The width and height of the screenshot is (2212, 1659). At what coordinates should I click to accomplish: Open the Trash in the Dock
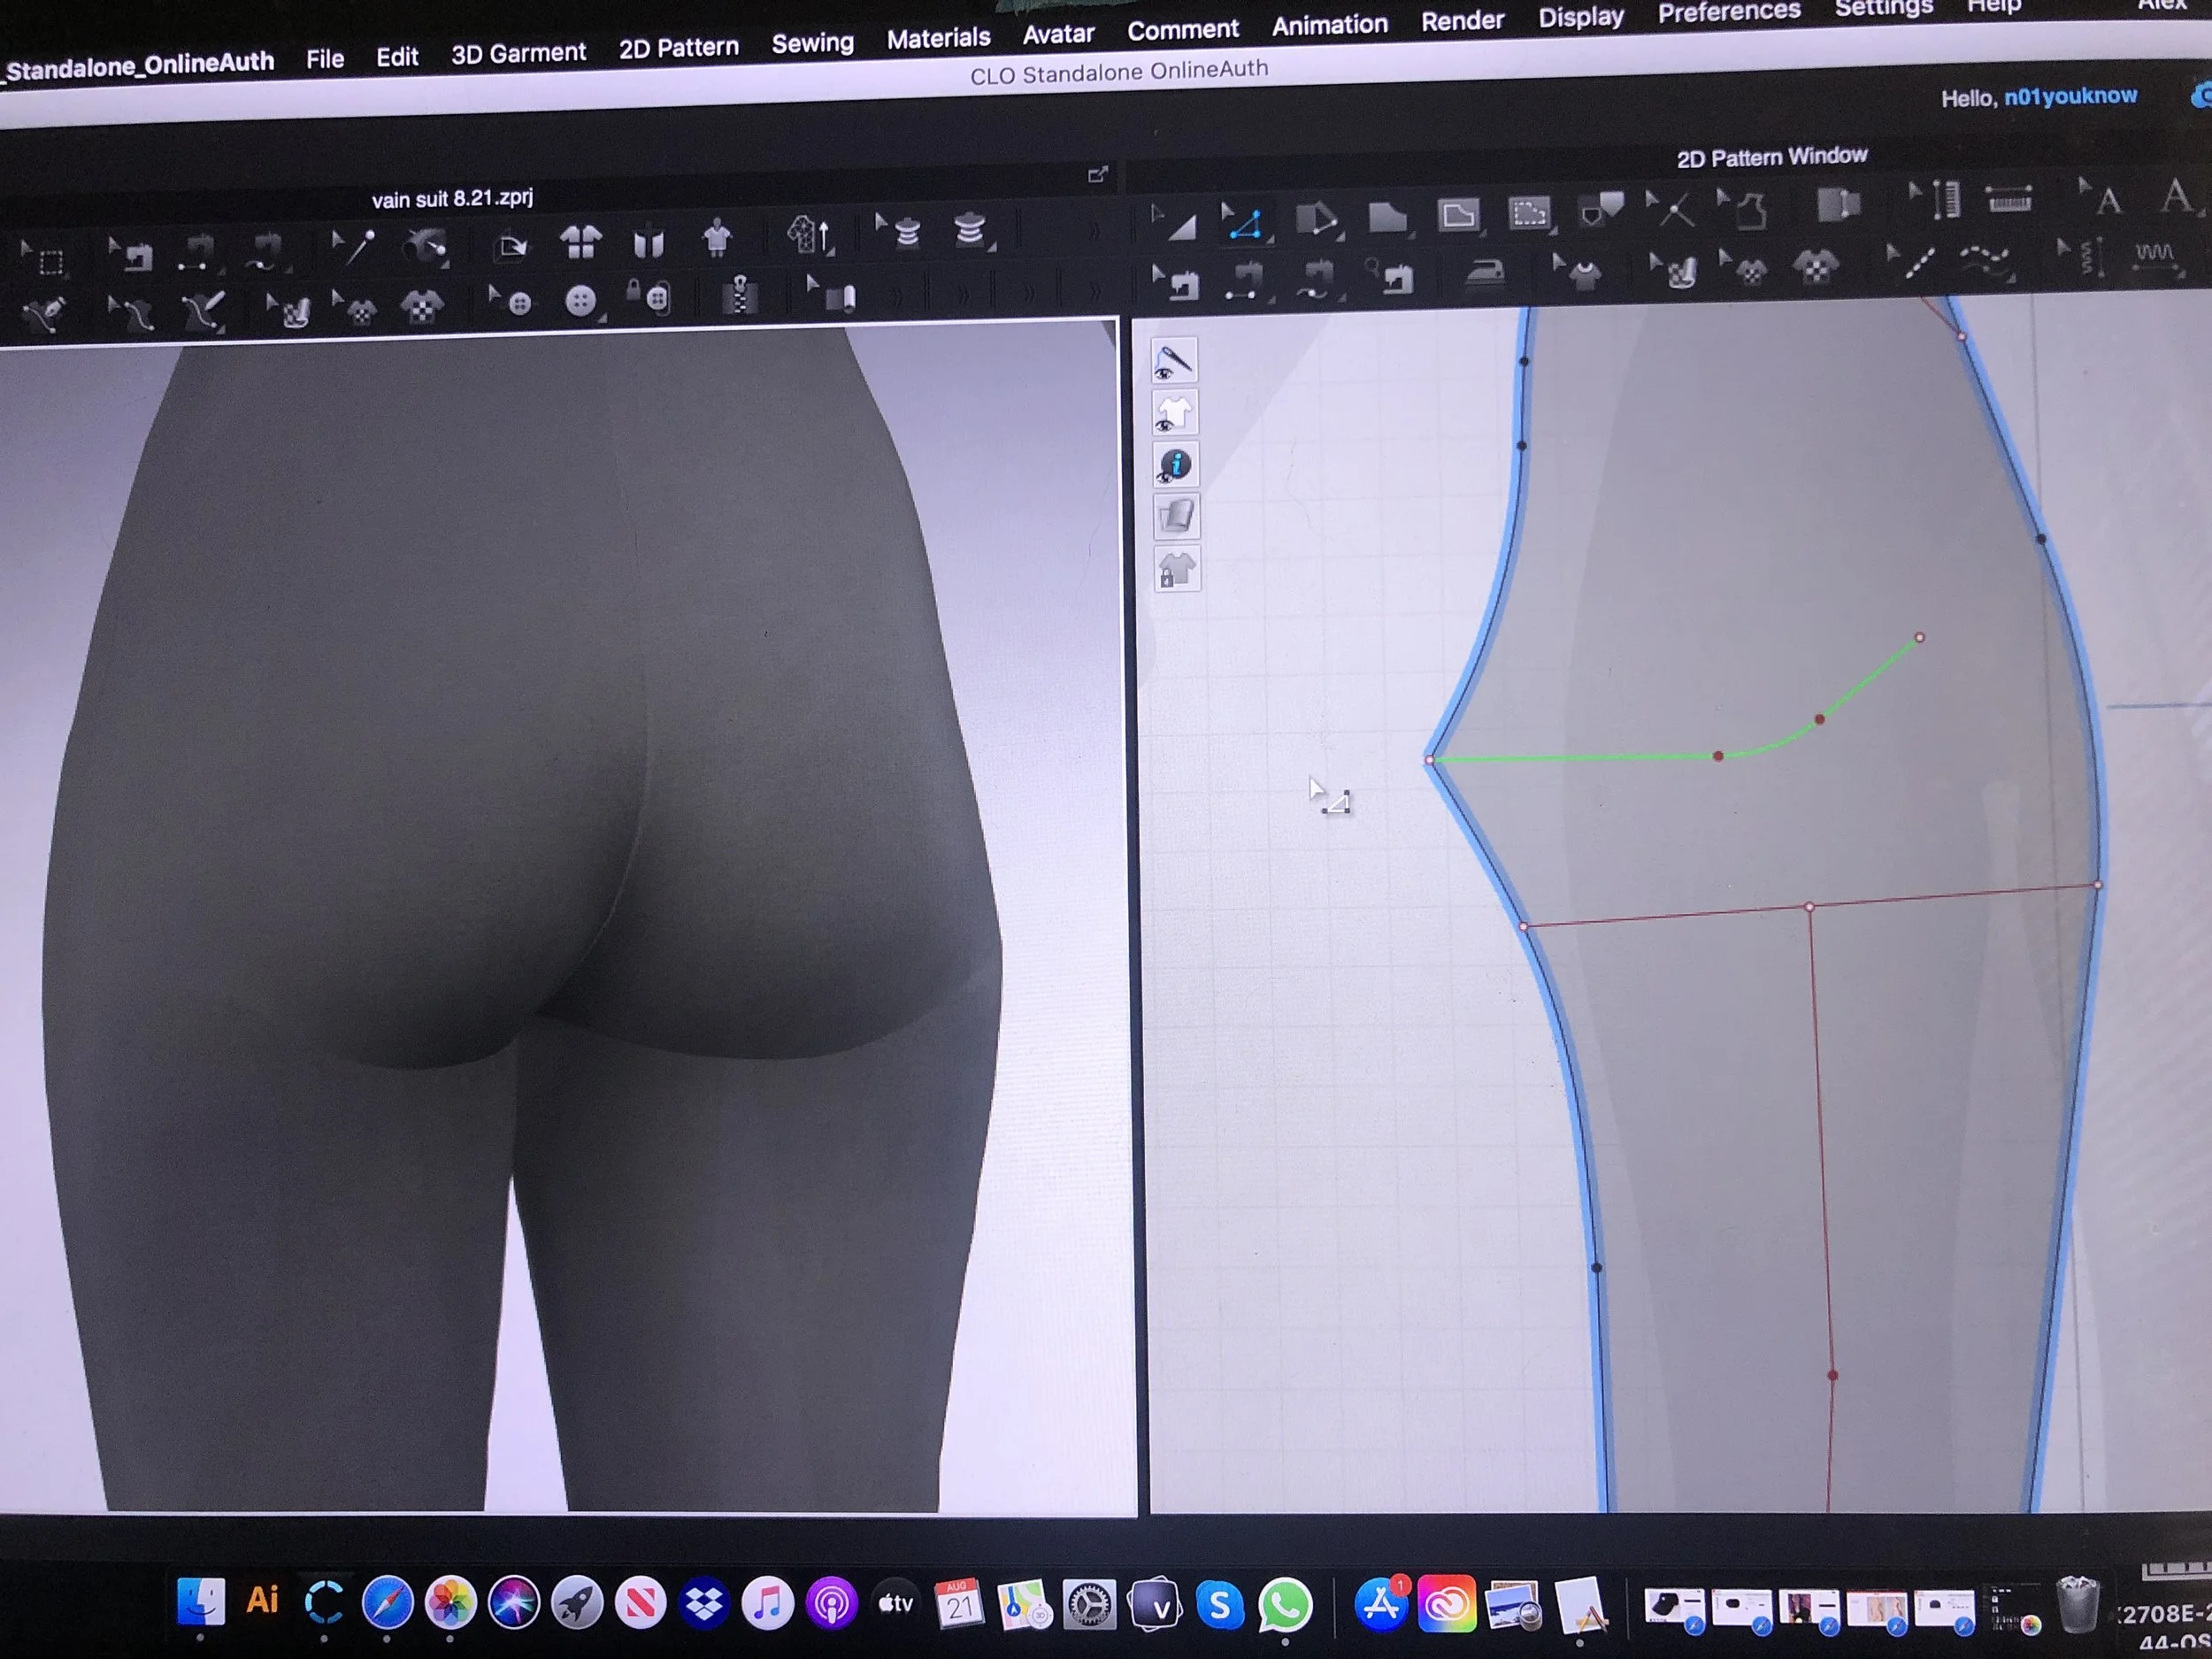tap(2077, 1603)
